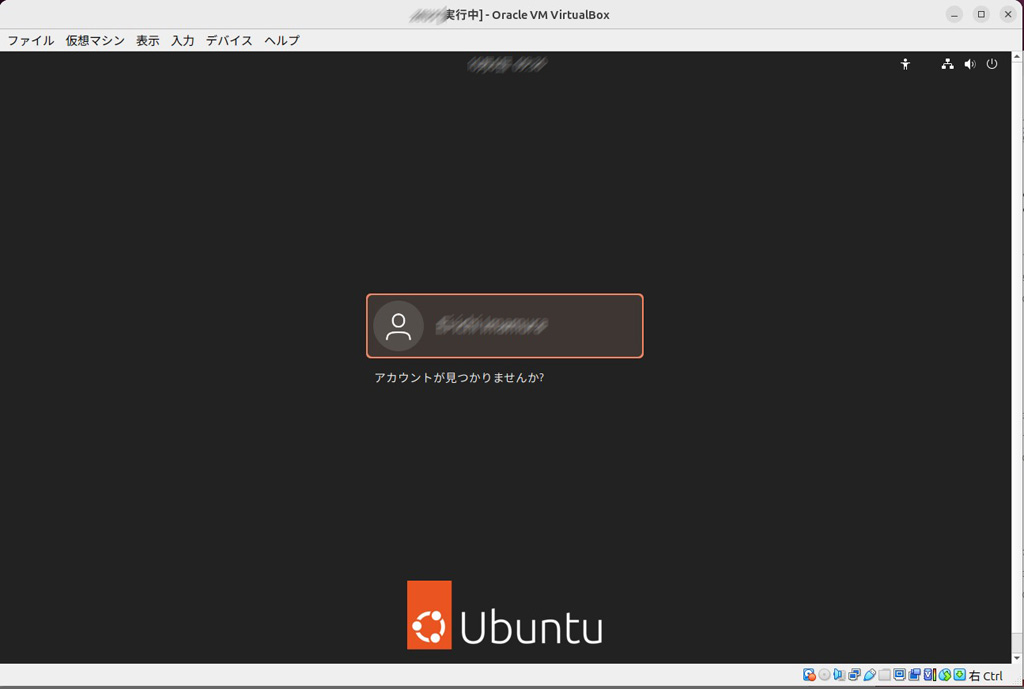This screenshot has height=689, width=1024.
Task: Open the USB devices indicator icon
Action: coord(869,675)
